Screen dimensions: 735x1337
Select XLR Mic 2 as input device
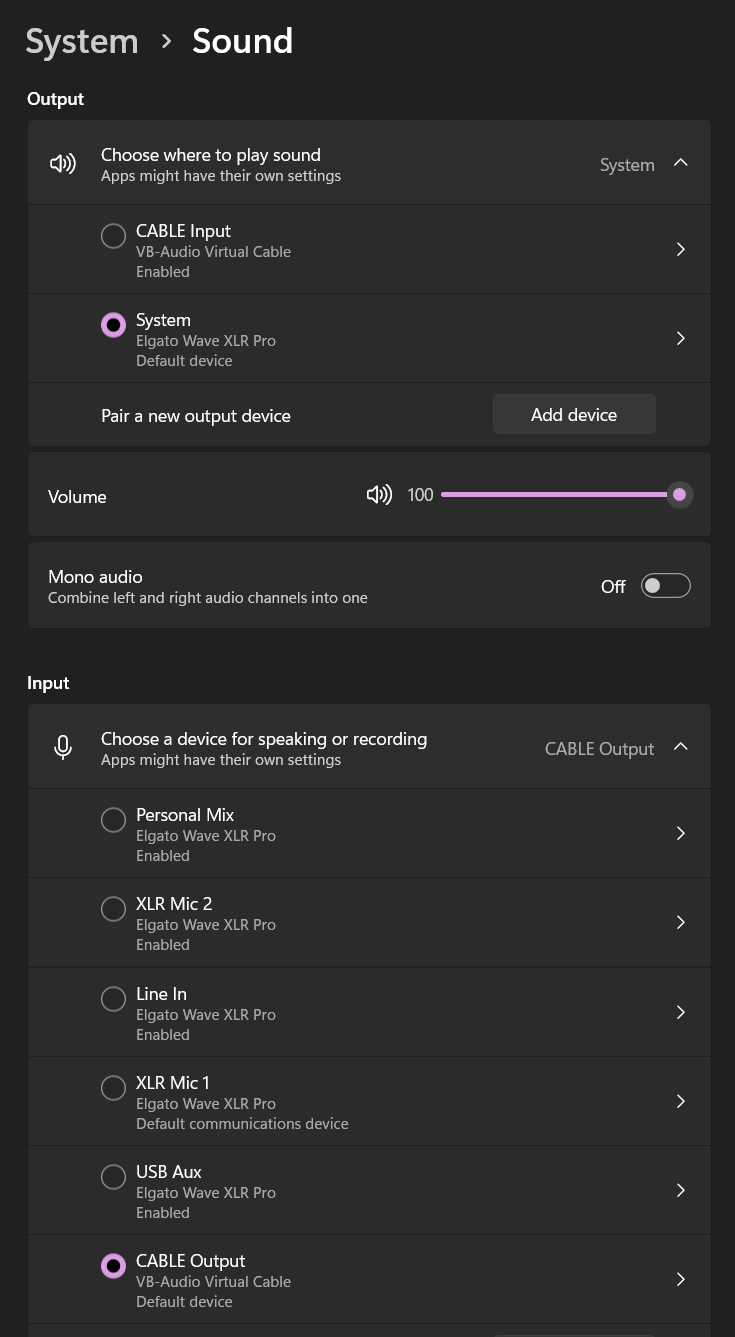(114, 909)
